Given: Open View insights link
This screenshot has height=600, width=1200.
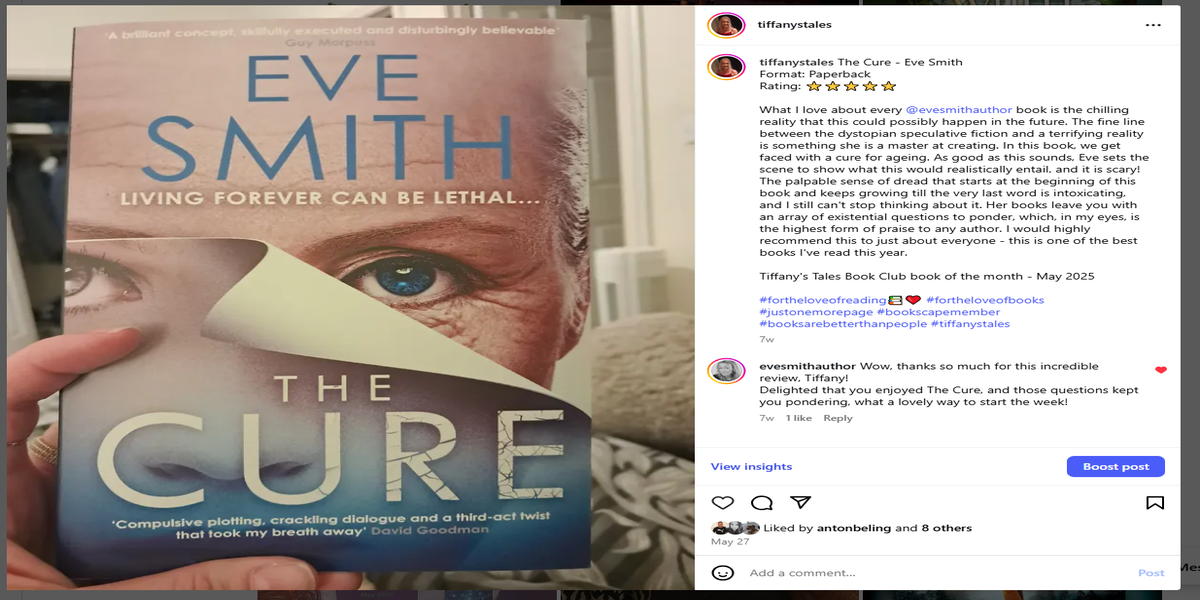Looking at the screenshot, I should 751,467.
